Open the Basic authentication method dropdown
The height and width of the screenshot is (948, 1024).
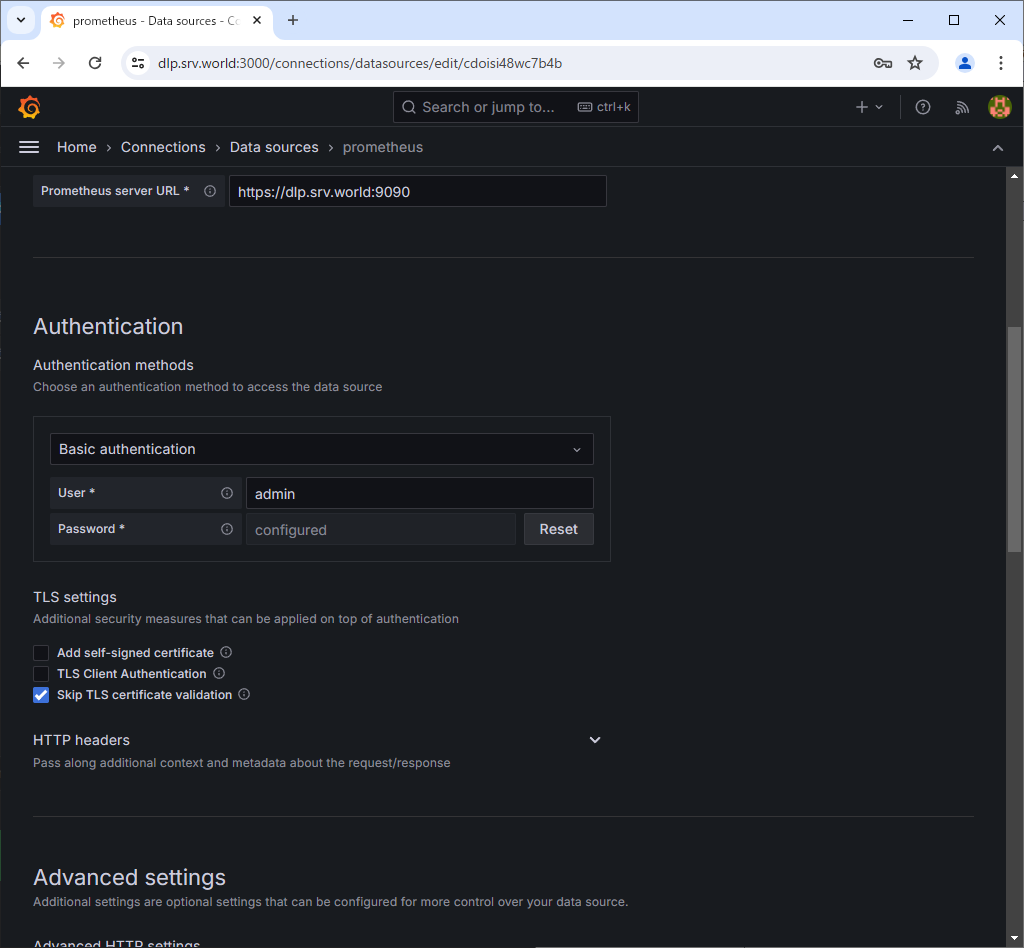coord(322,449)
